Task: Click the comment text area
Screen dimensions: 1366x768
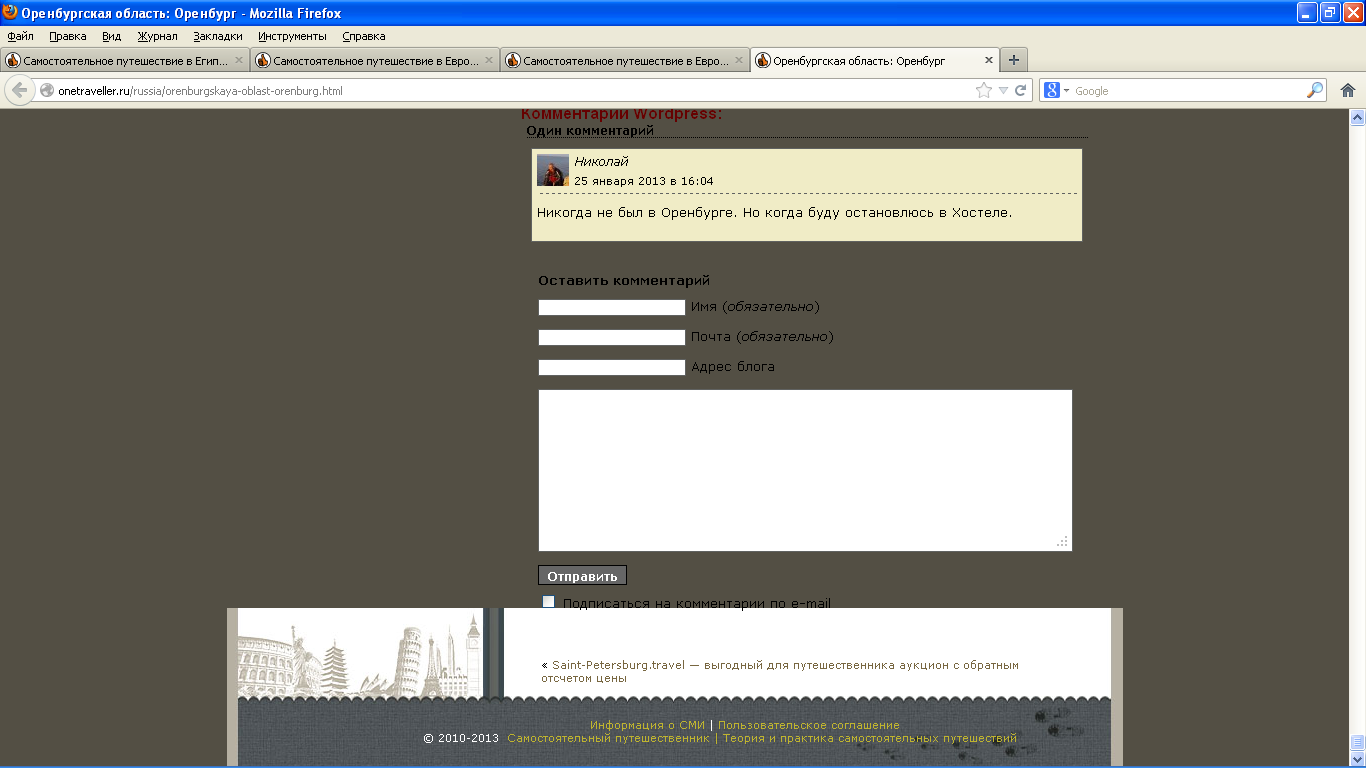Action: (x=805, y=470)
